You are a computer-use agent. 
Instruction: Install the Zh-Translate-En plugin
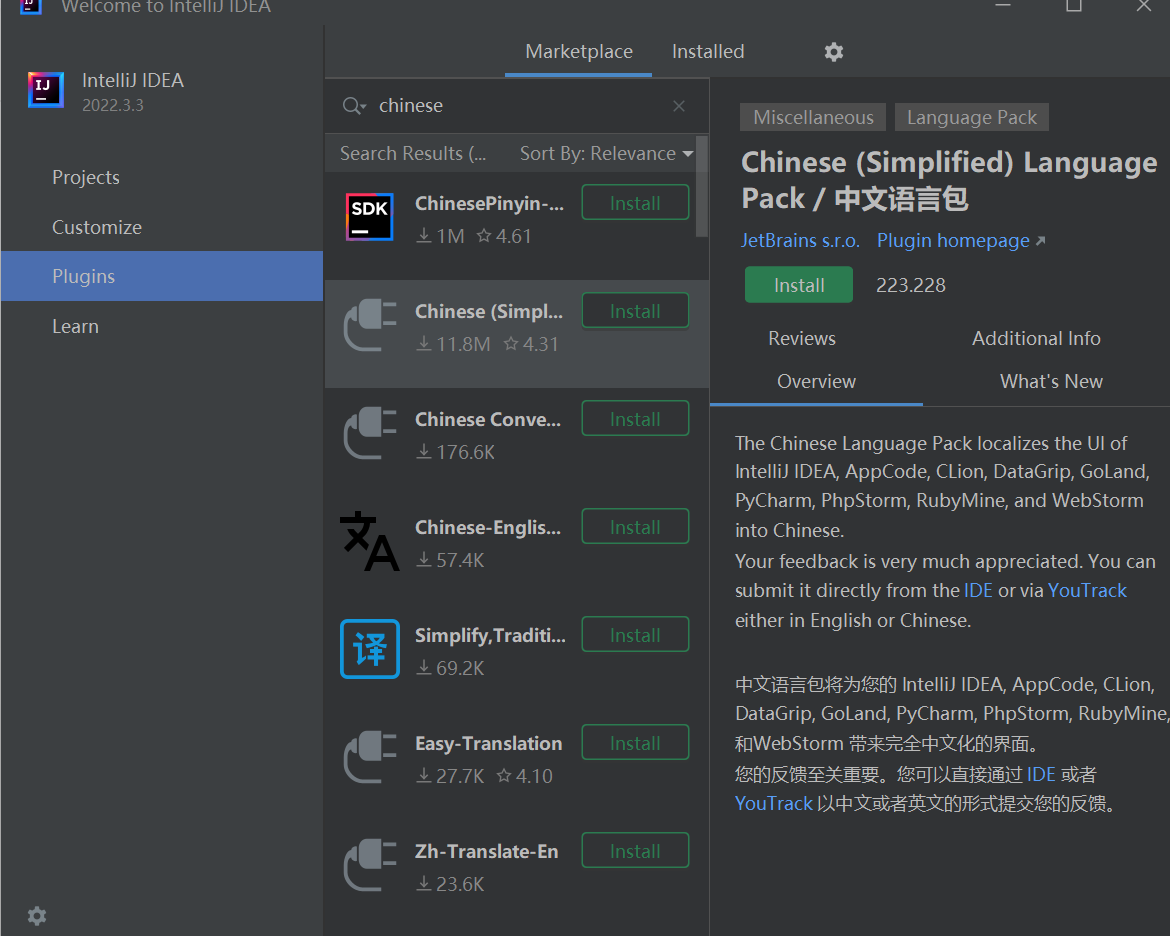coord(635,851)
